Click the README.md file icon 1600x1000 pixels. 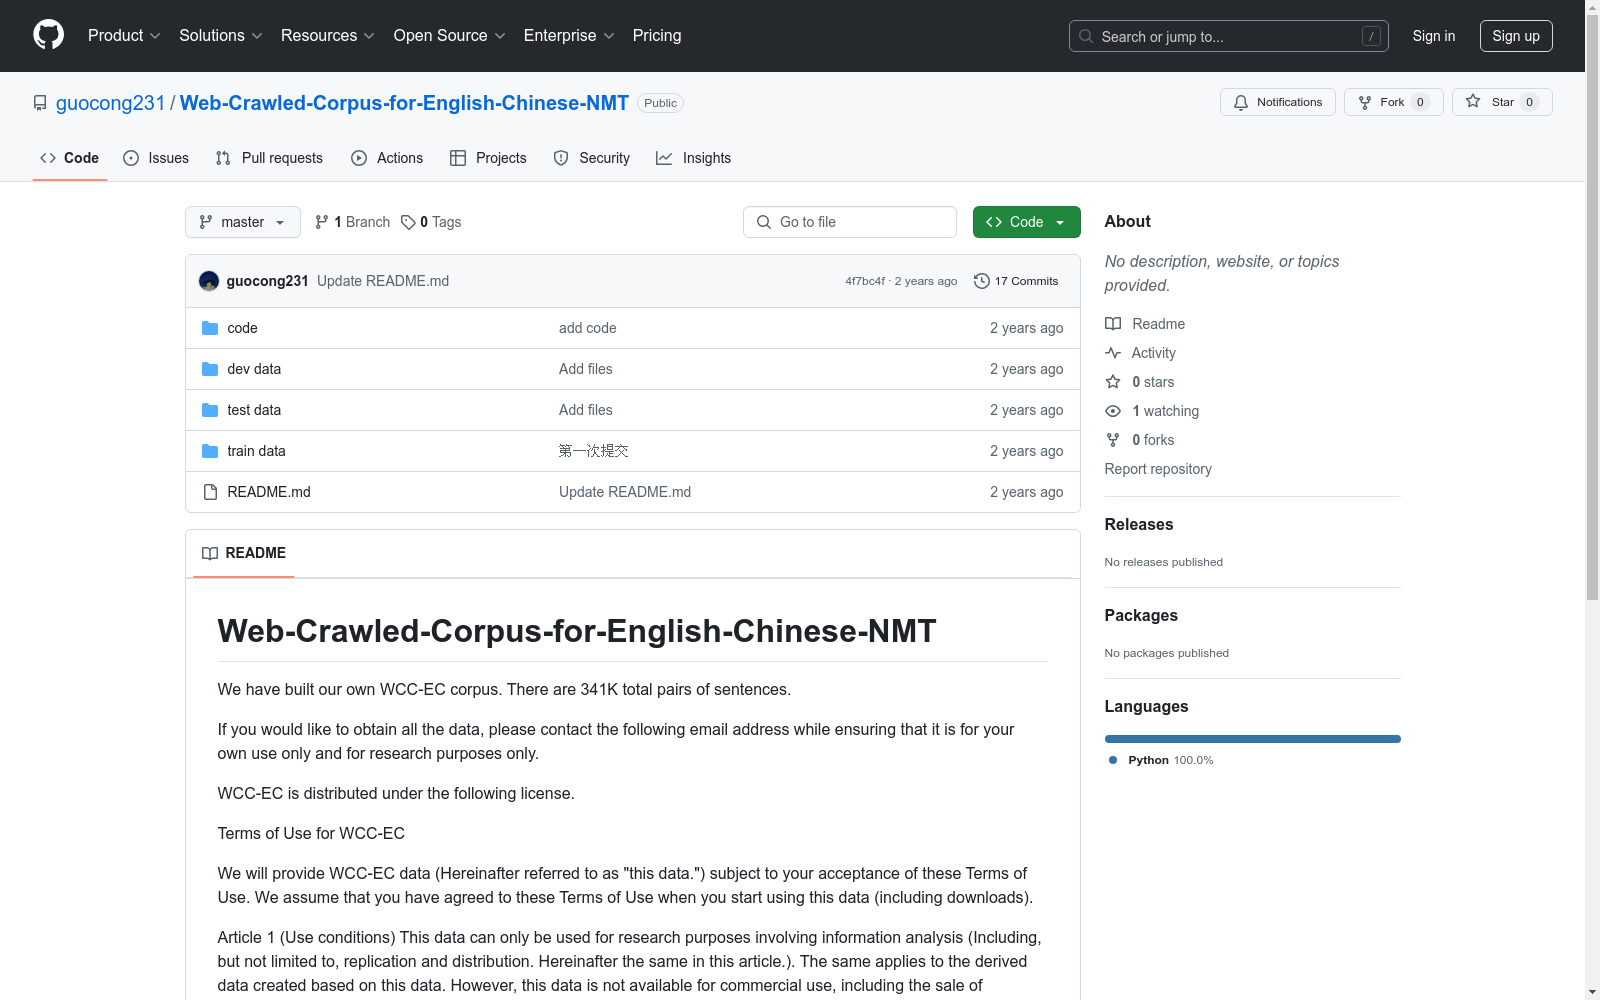coord(210,492)
